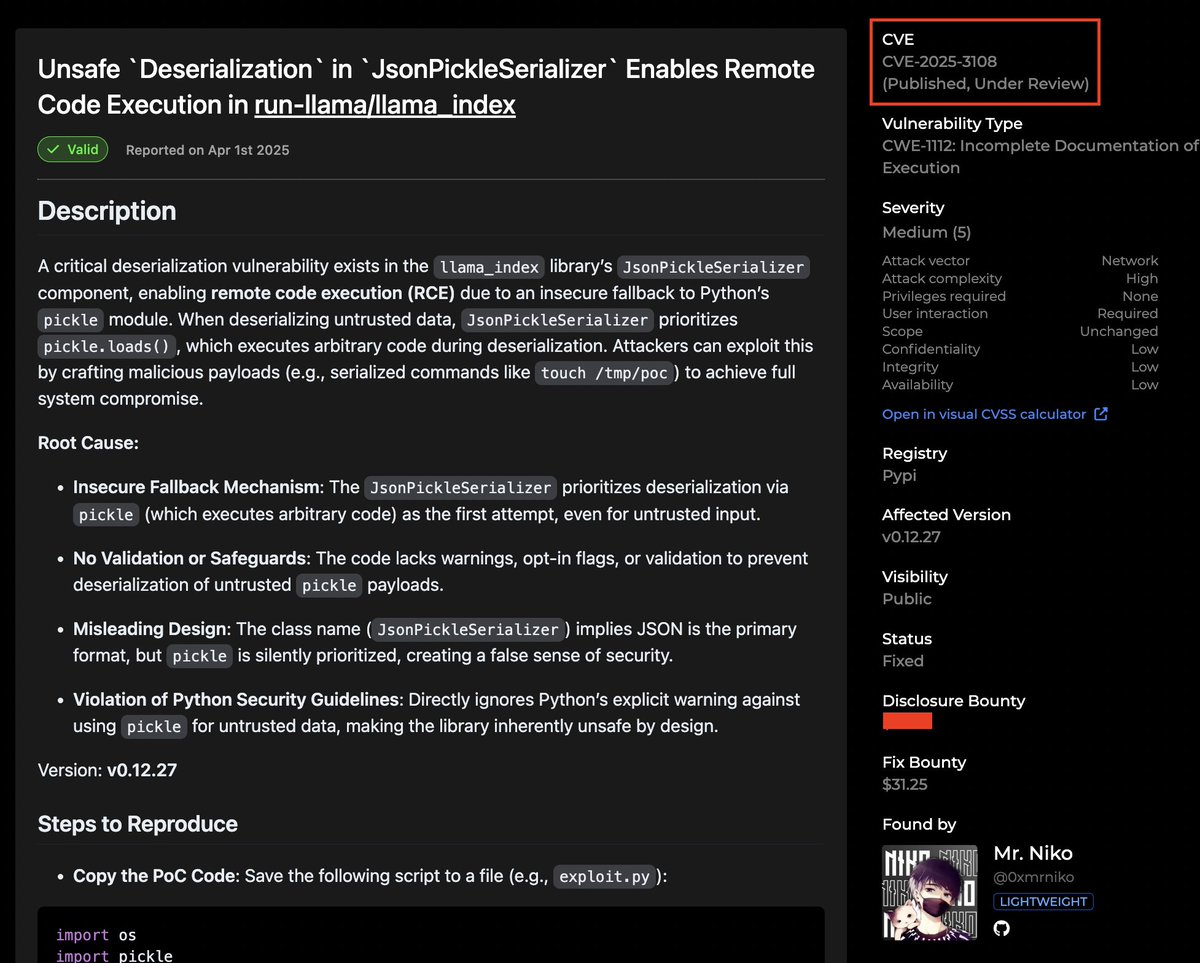Click the 'Medium (5)' severity value
The image size is (1200, 963).
(926, 232)
